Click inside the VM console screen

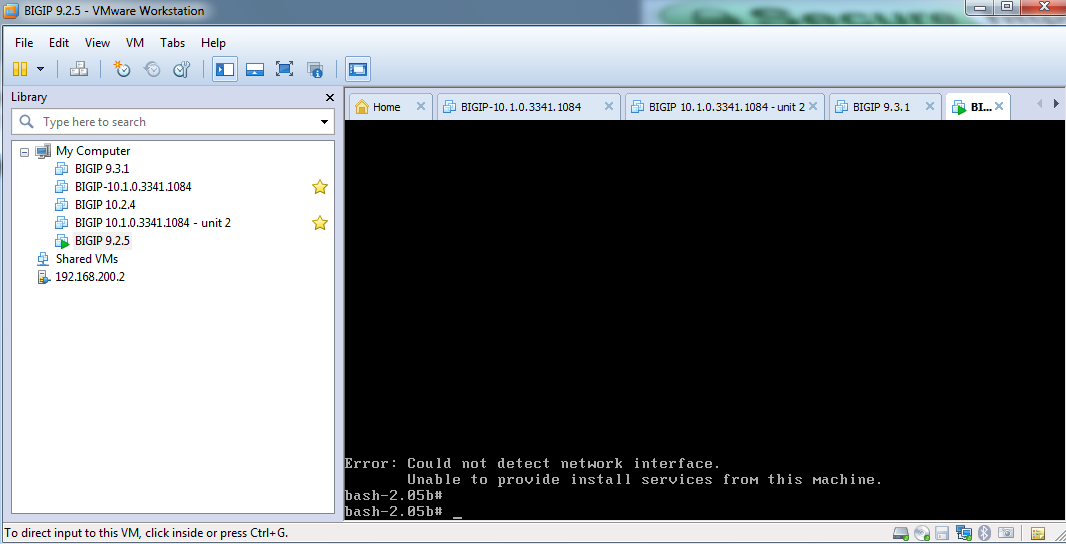(705, 320)
